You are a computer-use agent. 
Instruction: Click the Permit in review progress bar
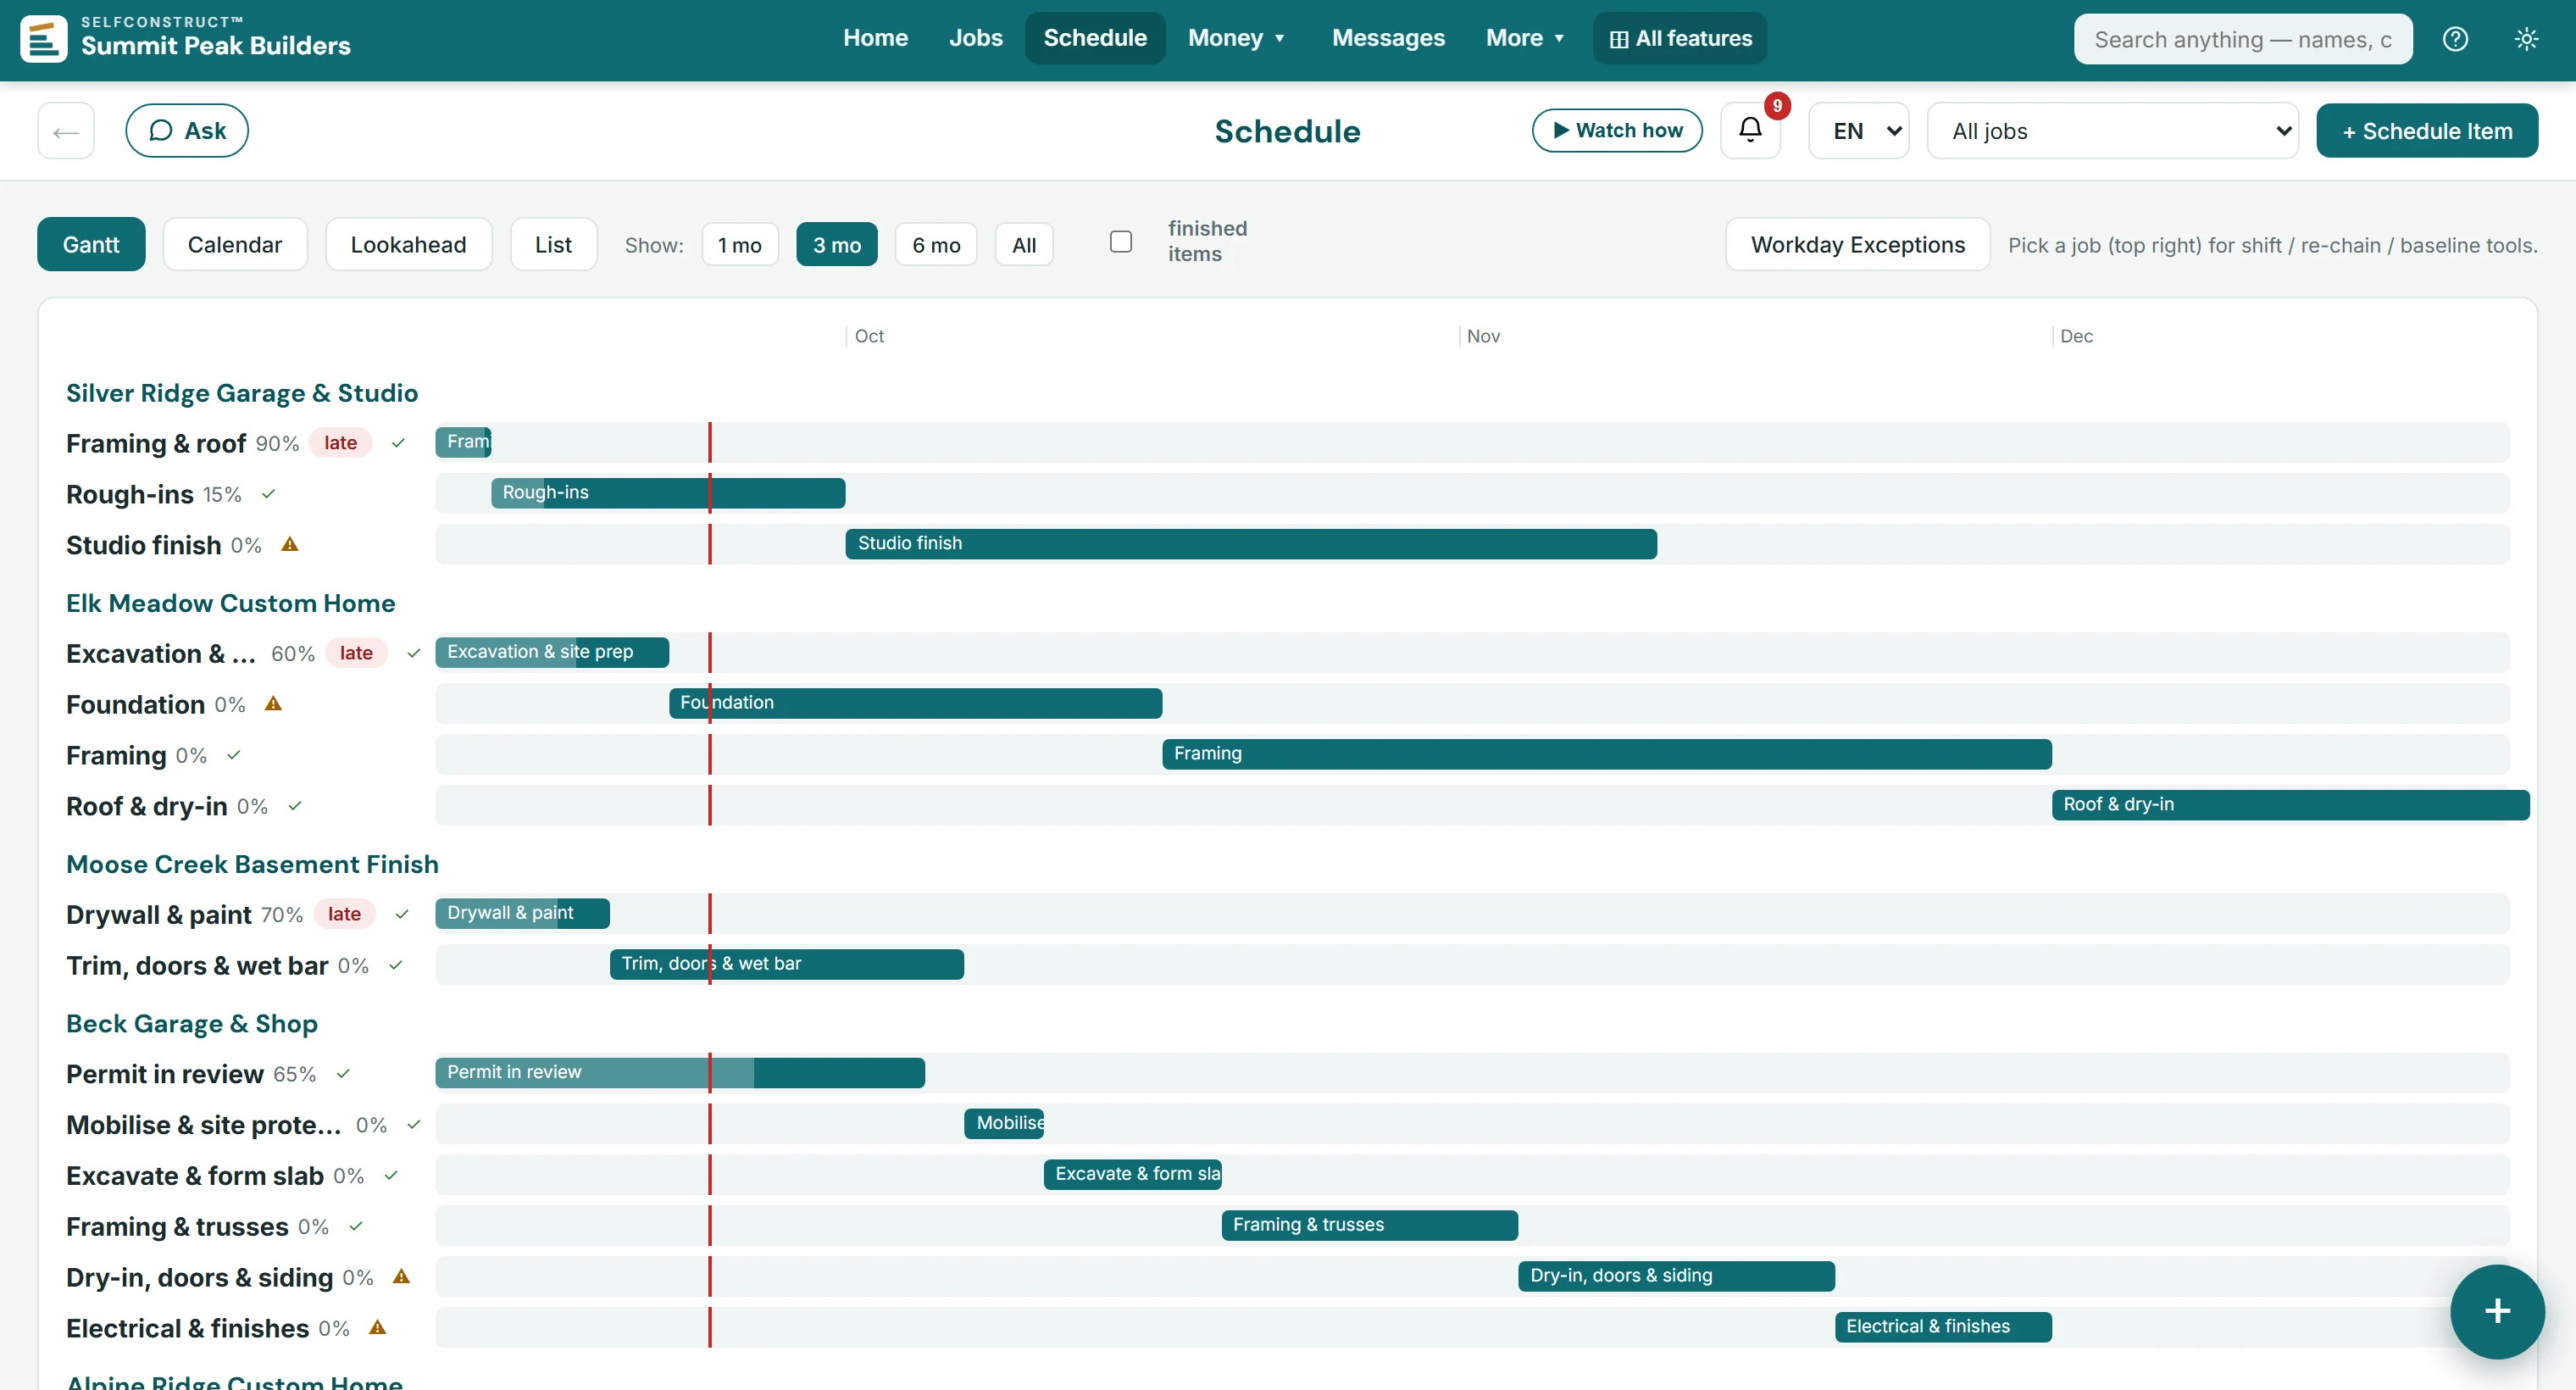[x=680, y=1073]
